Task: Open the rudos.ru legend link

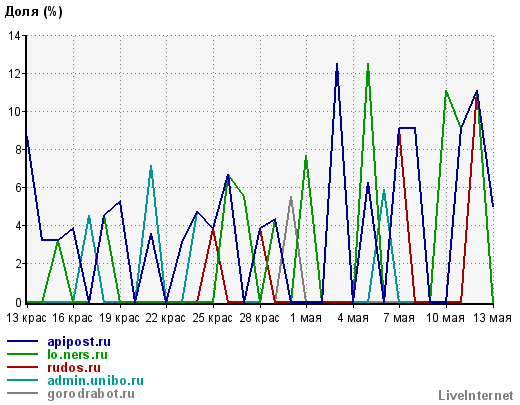Action: click(74, 368)
